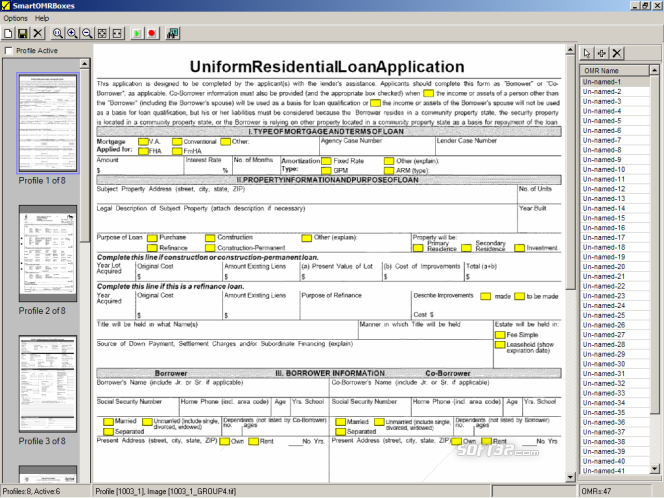This screenshot has height=498, width=664.
Task: Select Un-named-24 in the OMR list
Action: pos(615,306)
